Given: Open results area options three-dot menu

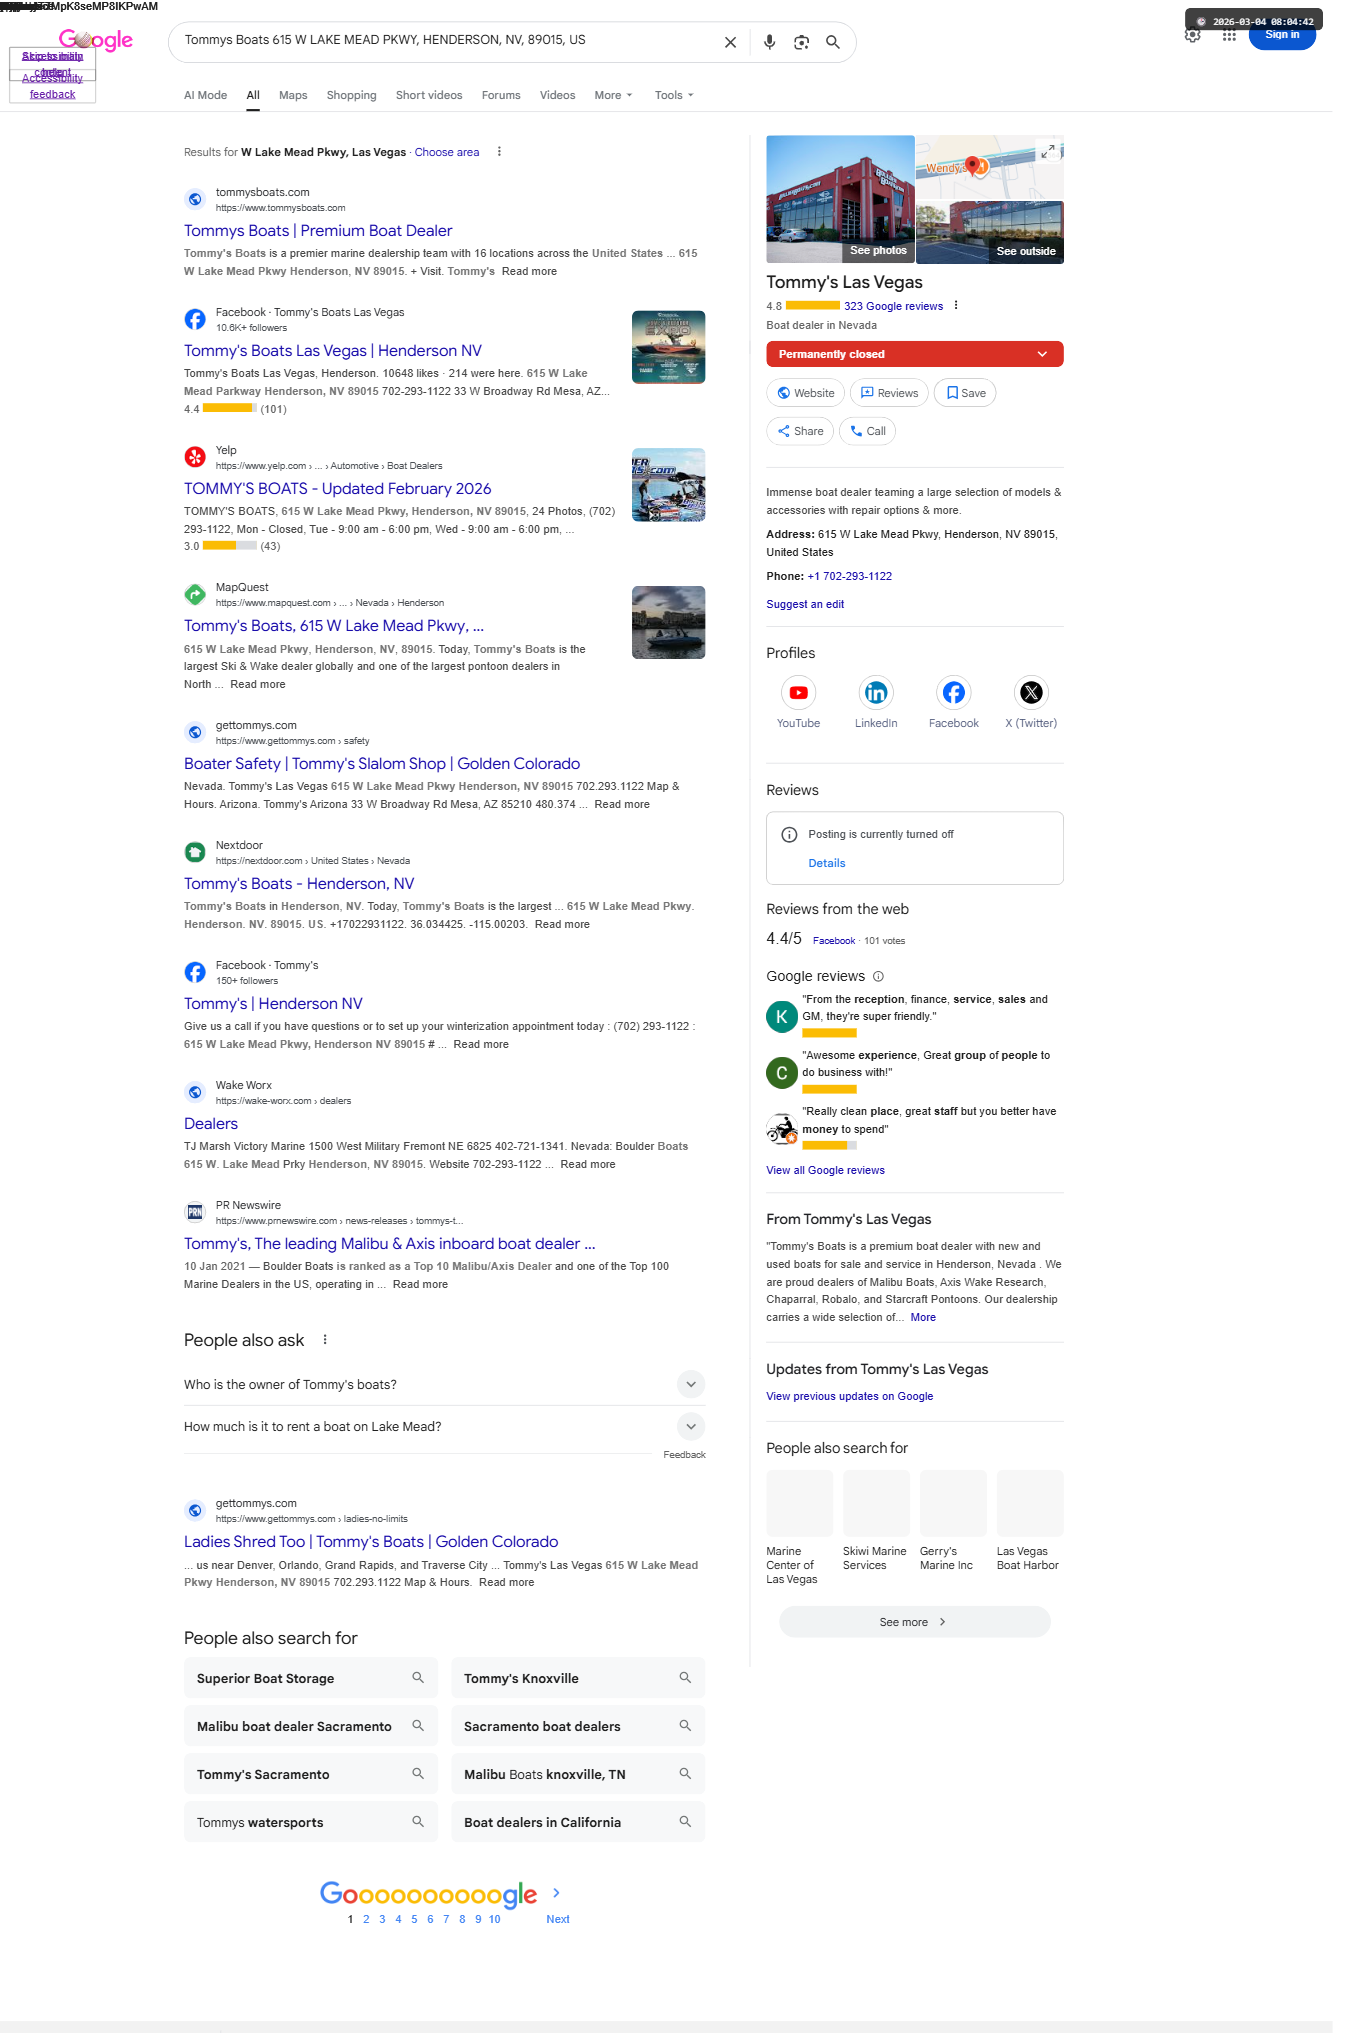Looking at the screenshot, I should tap(499, 152).
